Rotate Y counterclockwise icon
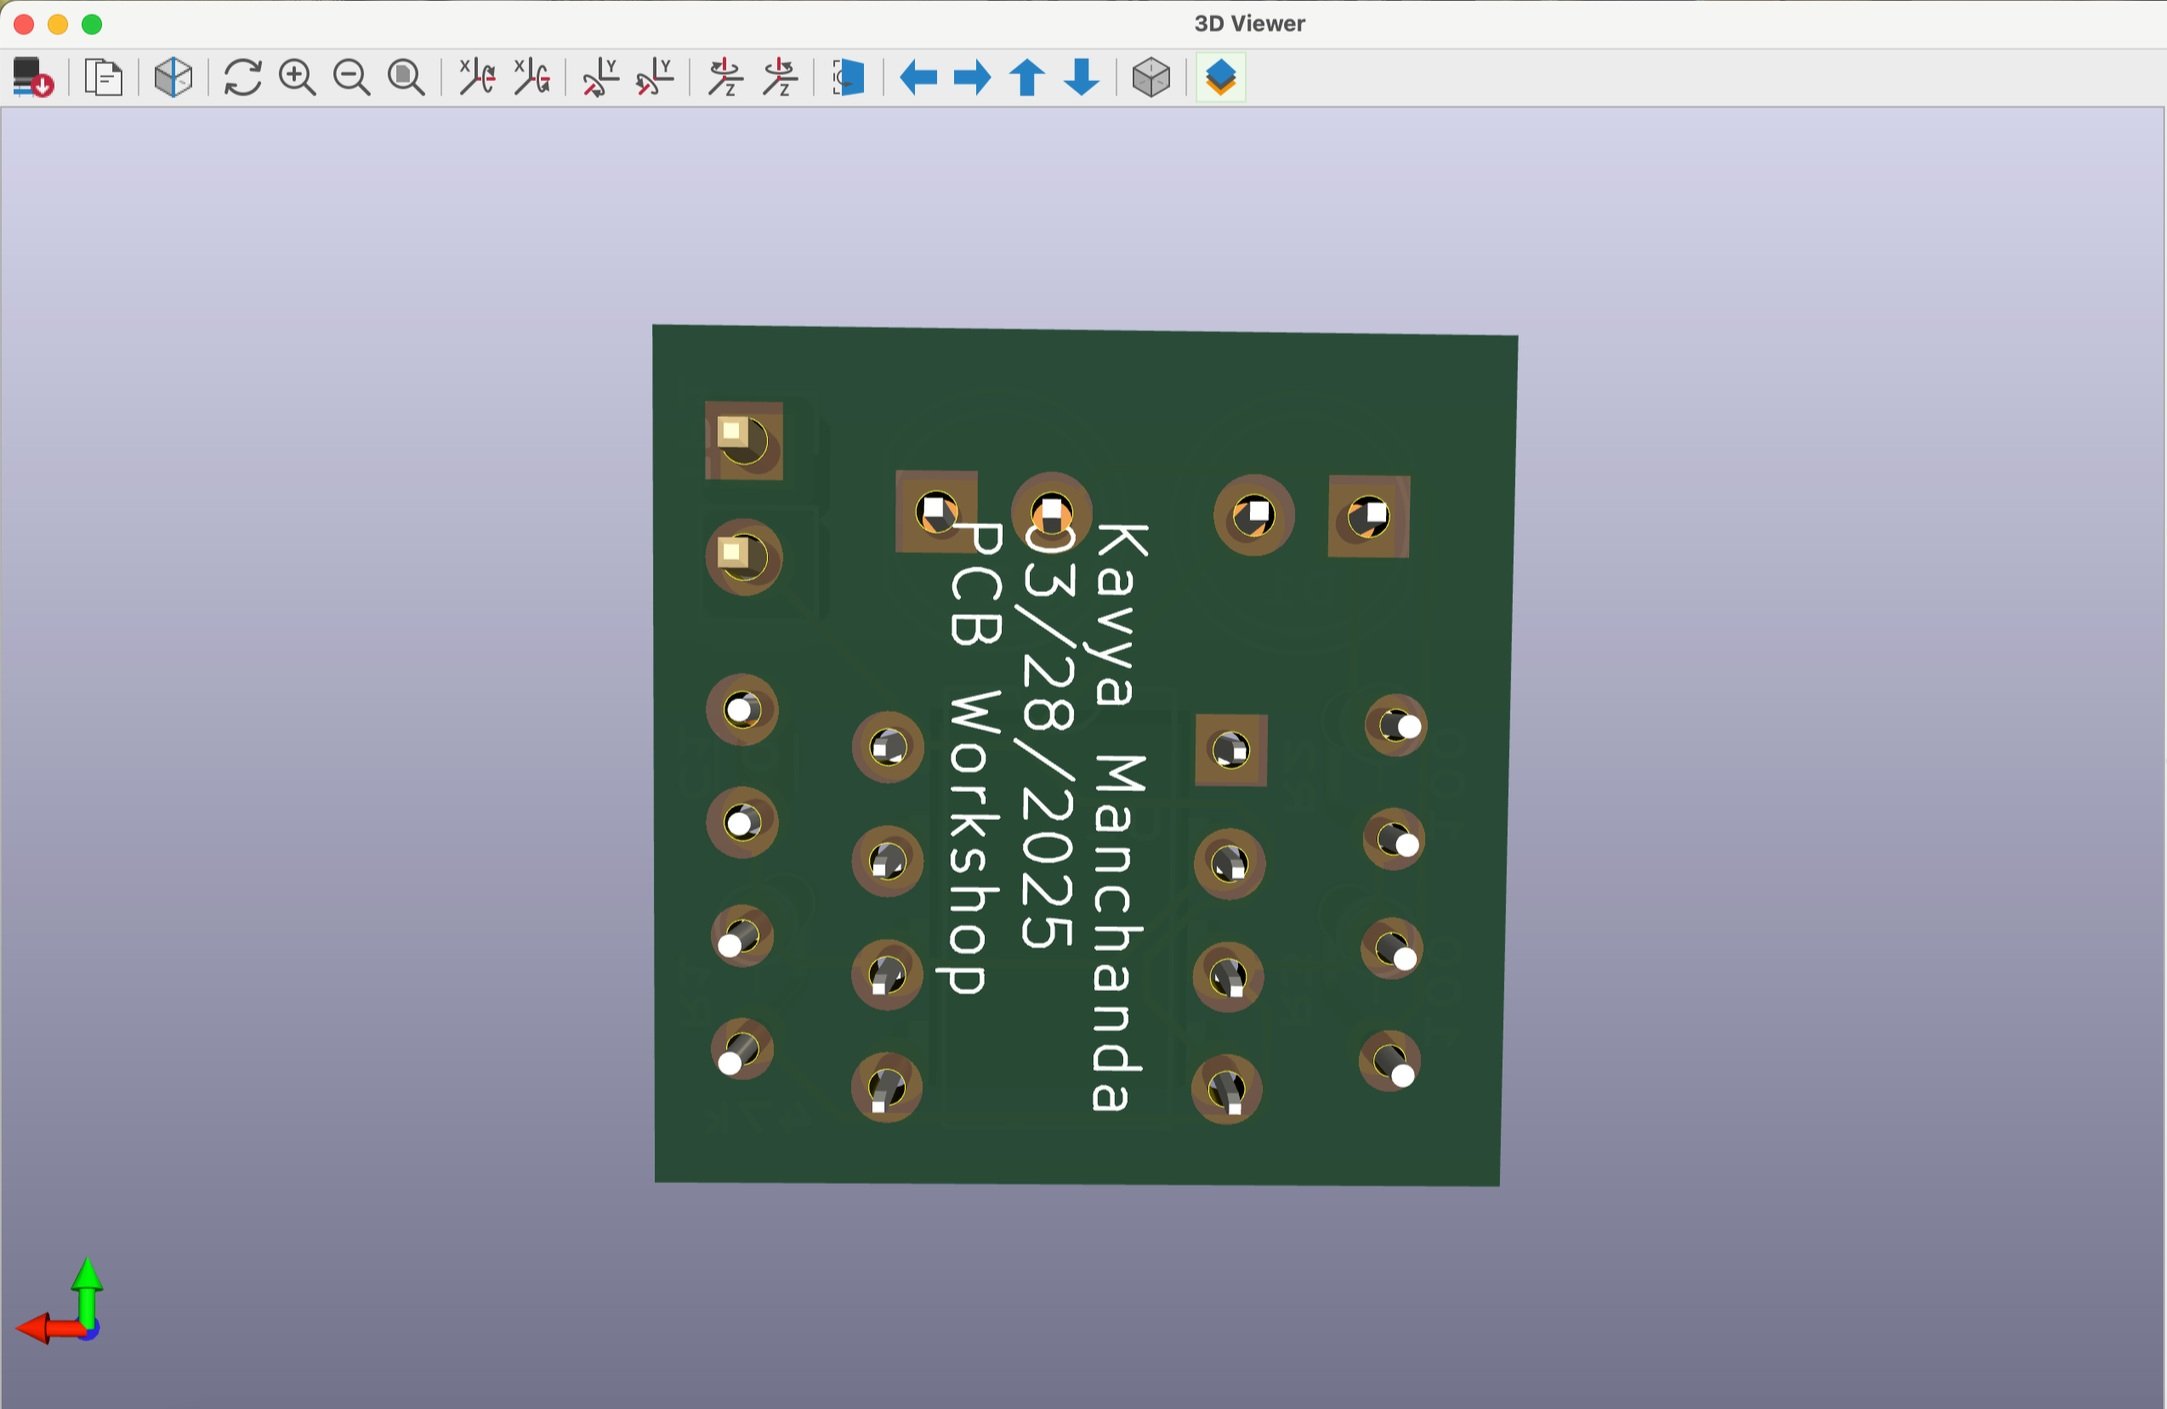 [x=655, y=77]
